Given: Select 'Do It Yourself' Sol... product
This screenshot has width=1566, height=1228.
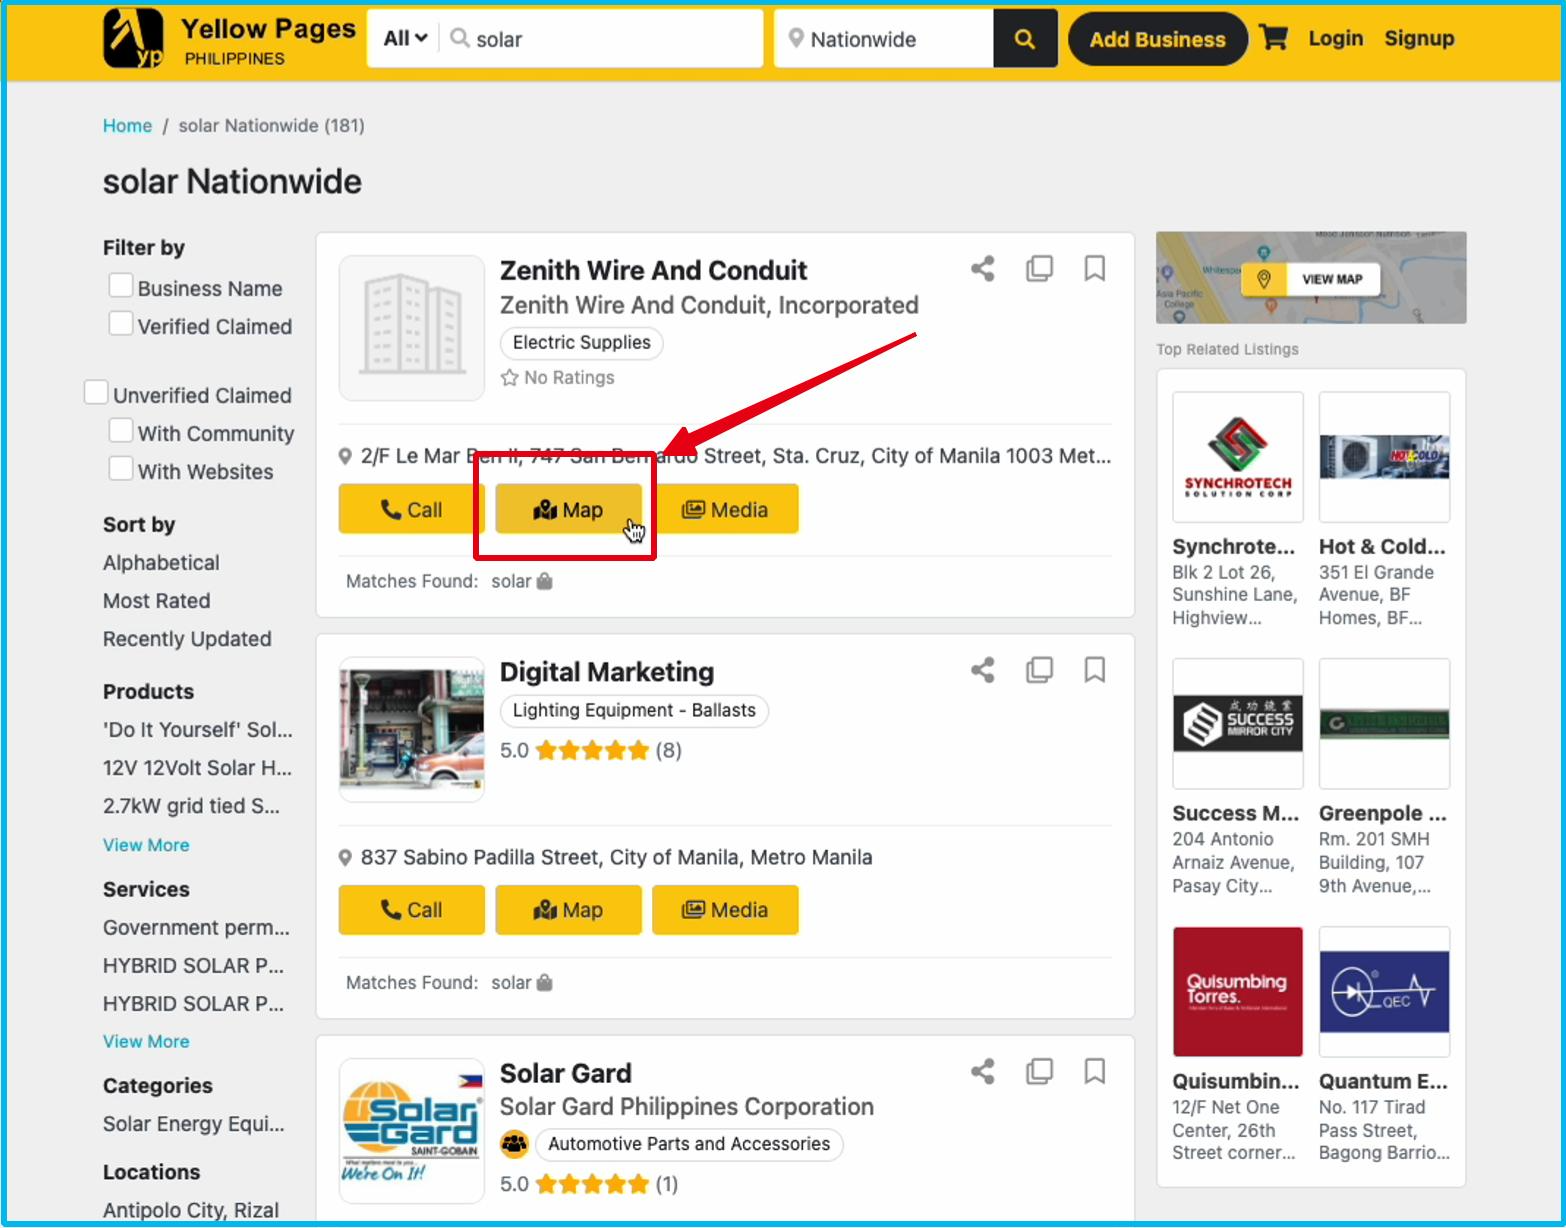Looking at the screenshot, I should pos(198,729).
